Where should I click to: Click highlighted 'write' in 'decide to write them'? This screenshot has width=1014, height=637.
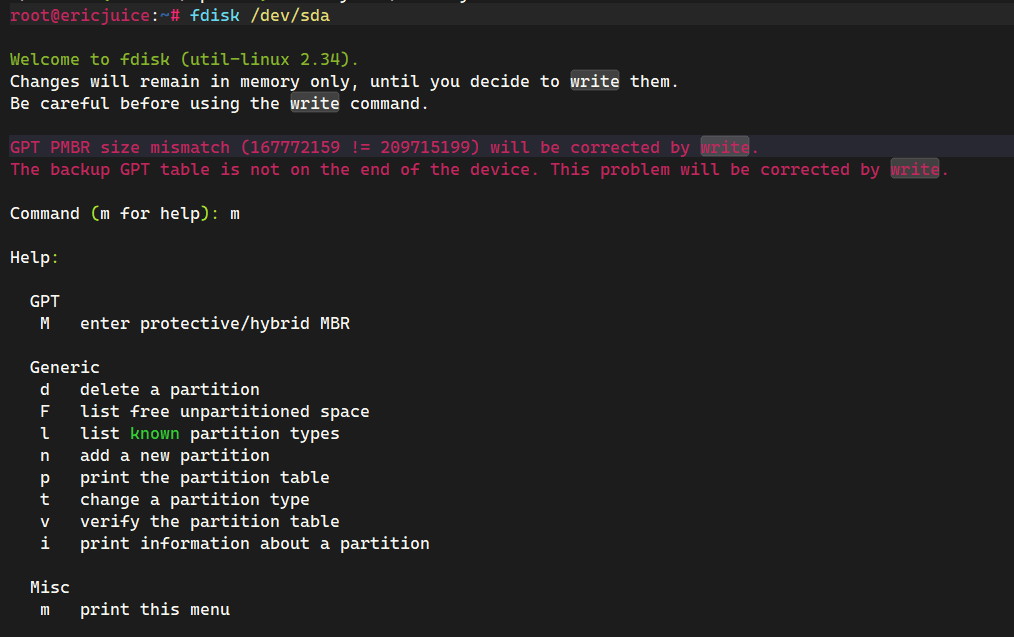[595, 81]
